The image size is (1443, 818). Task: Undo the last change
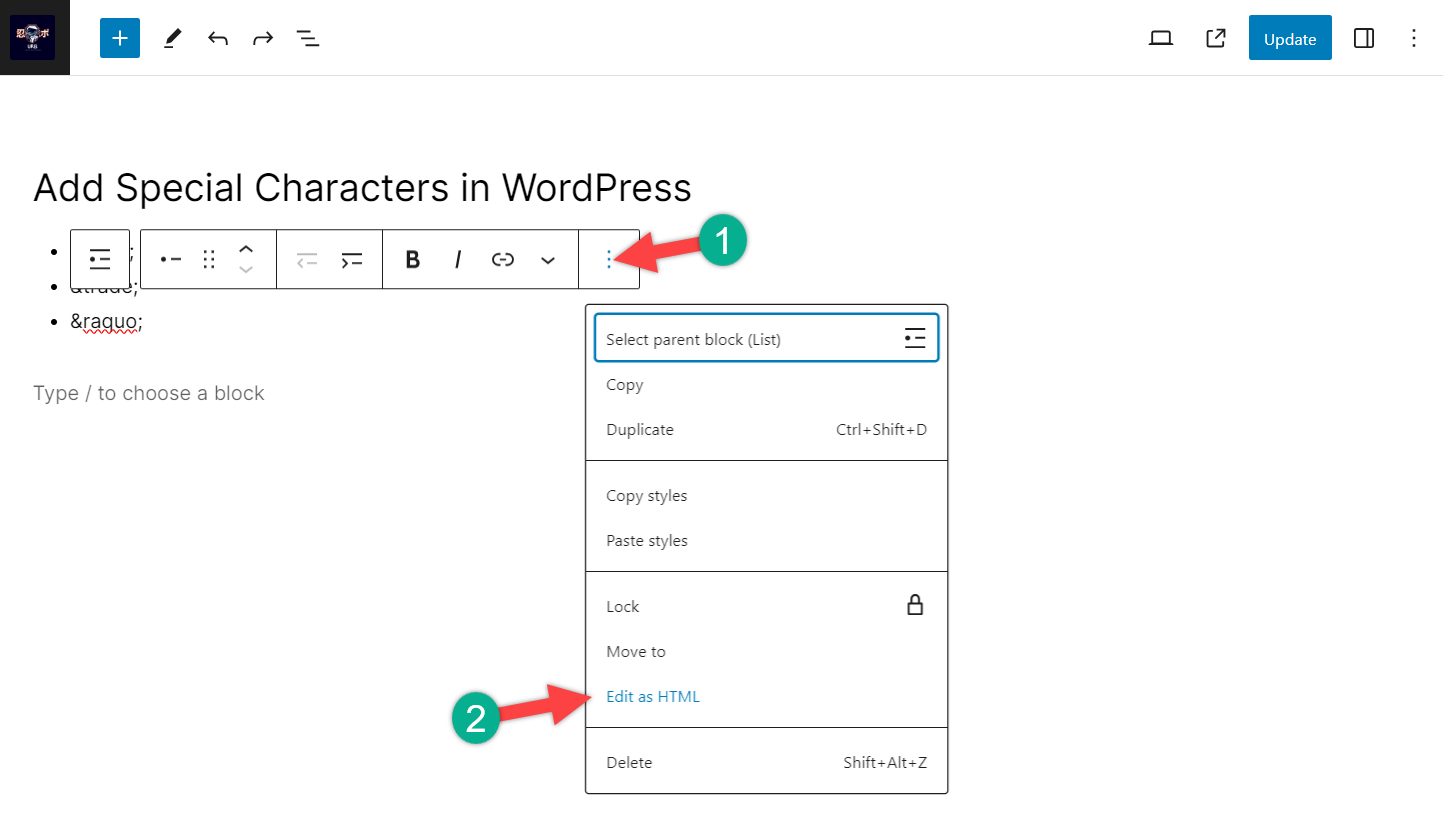point(217,37)
